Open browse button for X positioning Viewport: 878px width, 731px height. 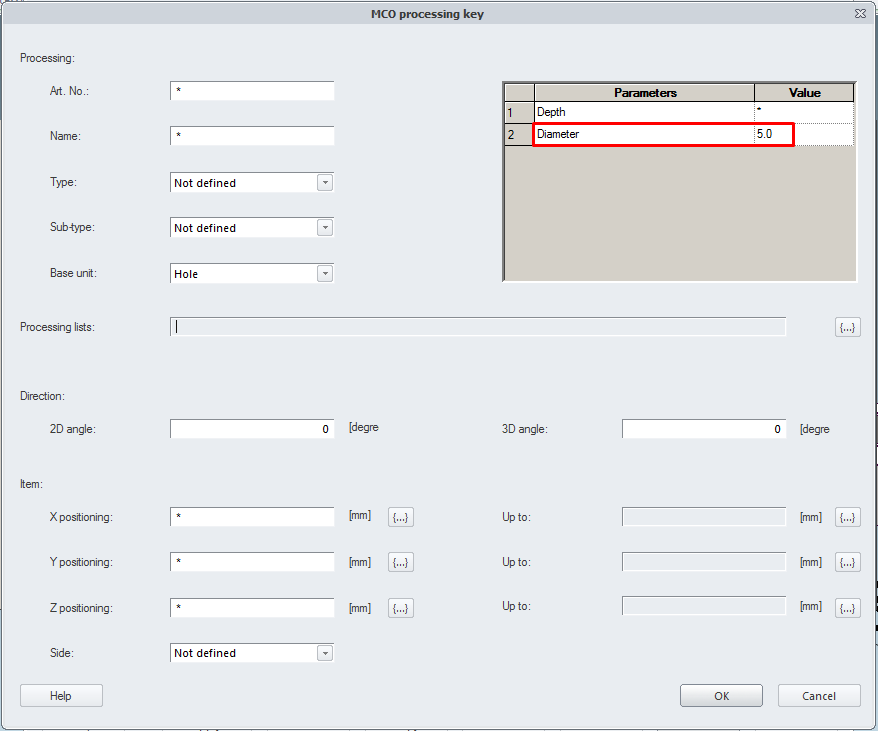coord(400,517)
